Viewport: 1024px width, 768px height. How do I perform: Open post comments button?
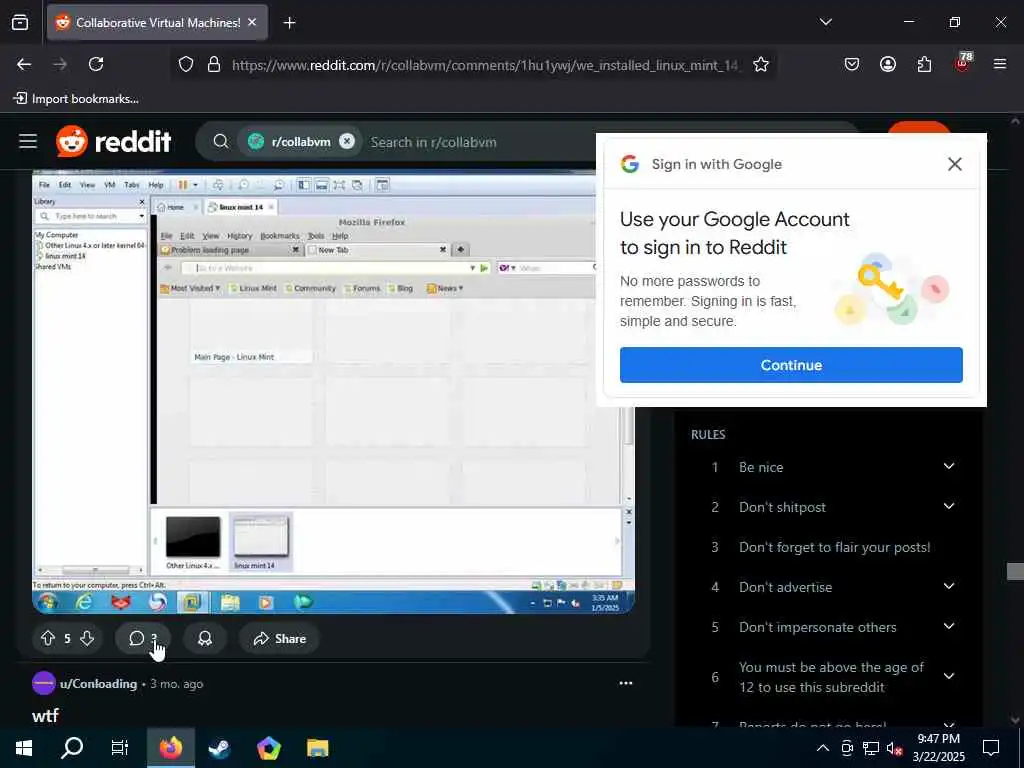(143, 638)
